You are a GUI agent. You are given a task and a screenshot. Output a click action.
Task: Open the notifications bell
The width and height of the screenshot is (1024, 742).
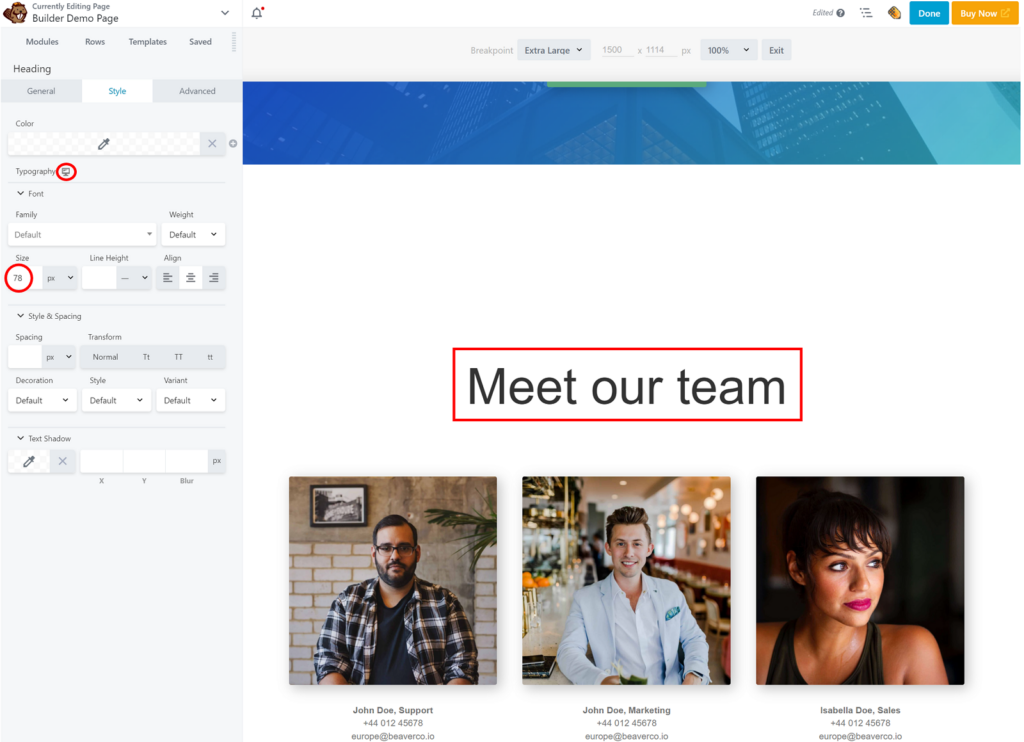click(x=257, y=12)
